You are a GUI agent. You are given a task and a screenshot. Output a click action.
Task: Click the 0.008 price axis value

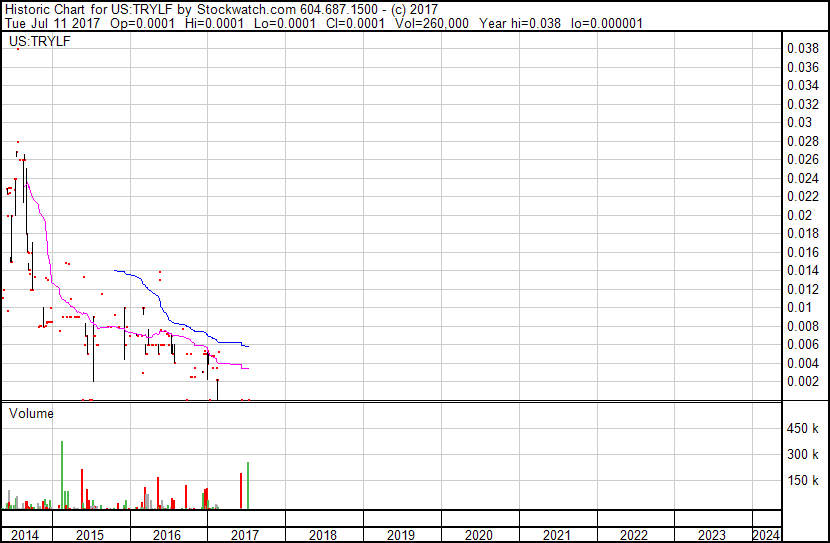point(803,327)
